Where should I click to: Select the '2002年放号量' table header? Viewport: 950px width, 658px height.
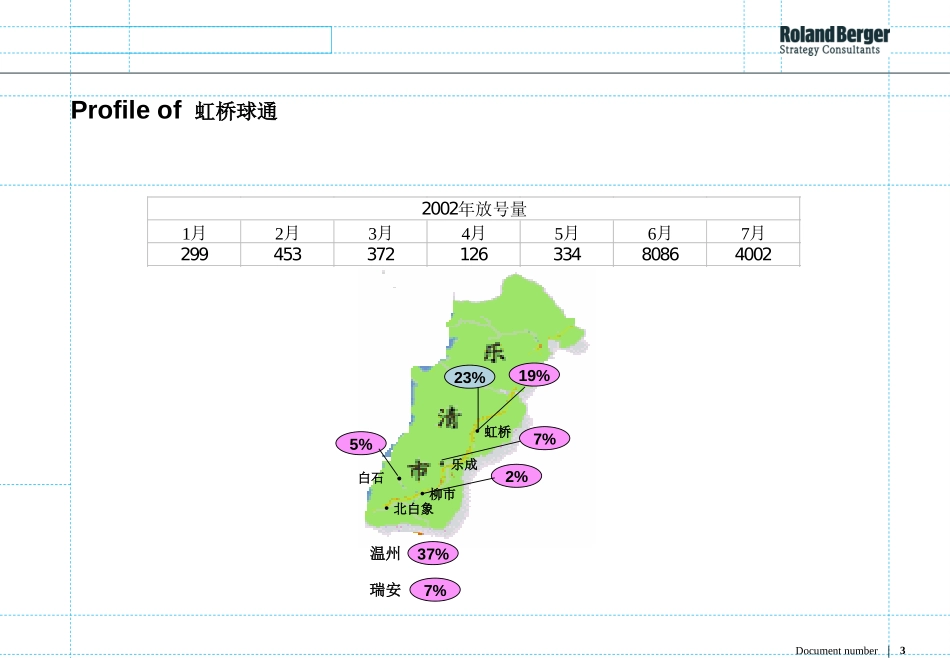[474, 209]
